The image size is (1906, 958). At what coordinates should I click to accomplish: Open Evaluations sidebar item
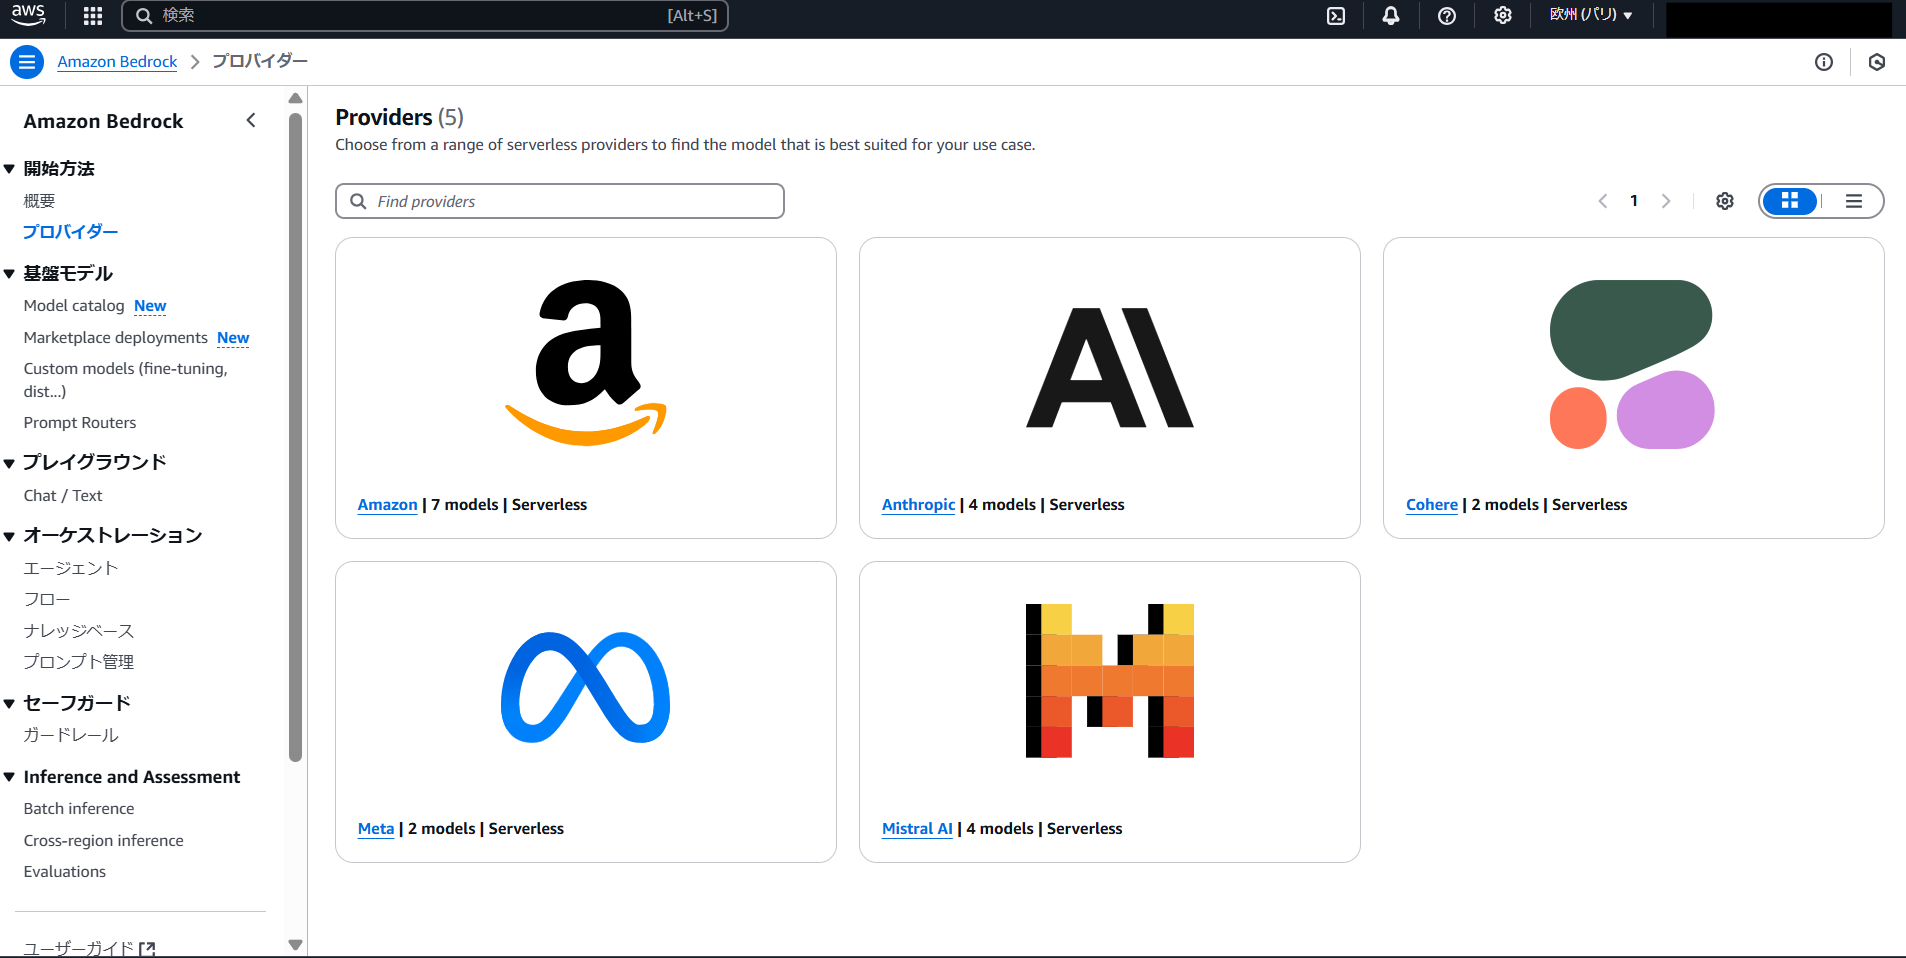pos(65,872)
